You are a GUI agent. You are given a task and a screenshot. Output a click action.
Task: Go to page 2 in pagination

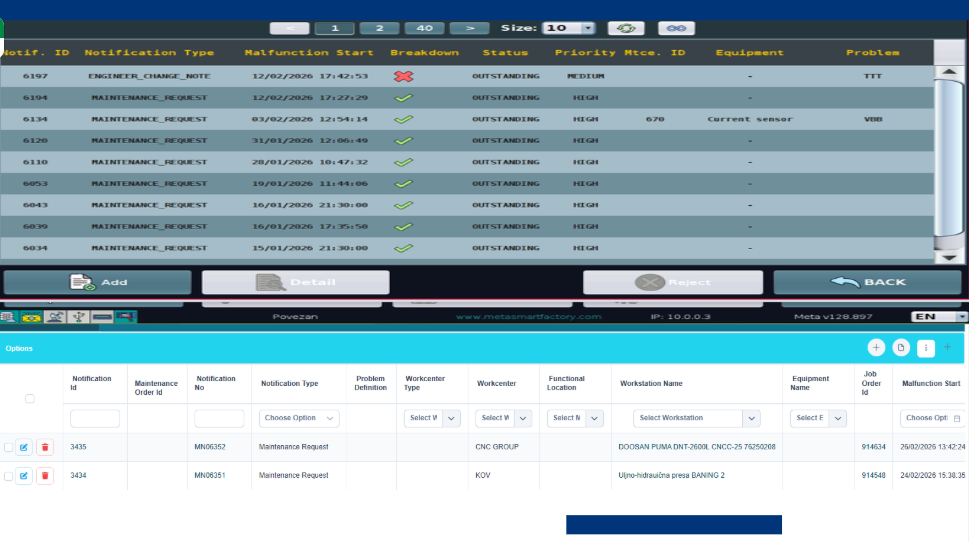click(x=379, y=28)
